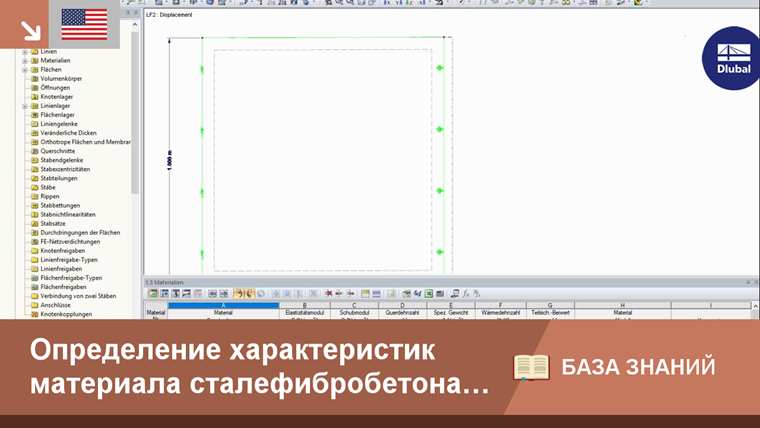Viewport: 760px width, 428px height.
Task: Select Querschnitte in the navigator tree
Action: [x=58, y=151]
